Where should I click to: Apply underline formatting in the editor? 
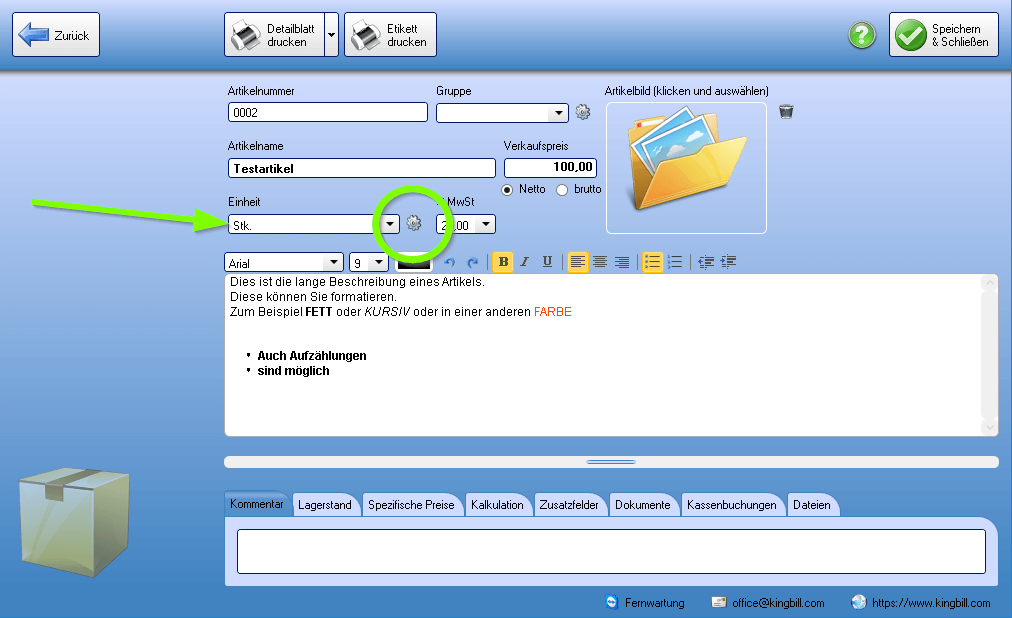click(547, 262)
